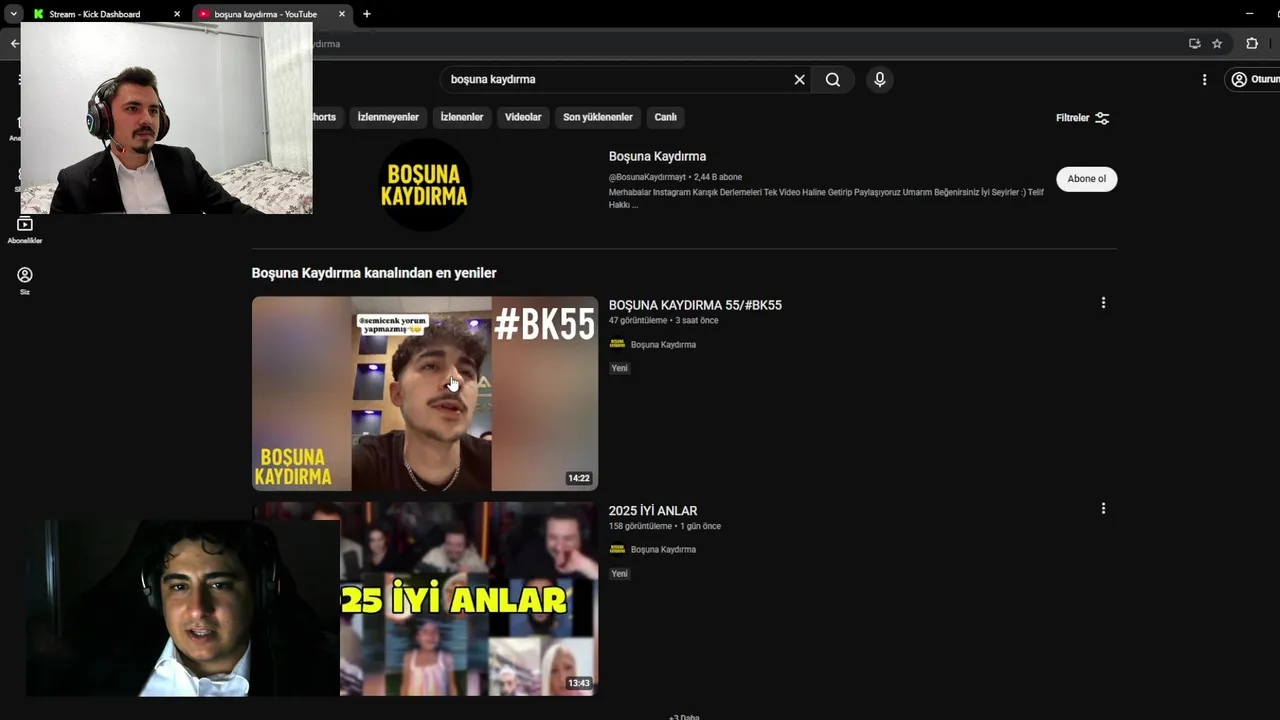Close the boşuna kaydırma YouTube tab
The image size is (1280, 720).
[341, 14]
